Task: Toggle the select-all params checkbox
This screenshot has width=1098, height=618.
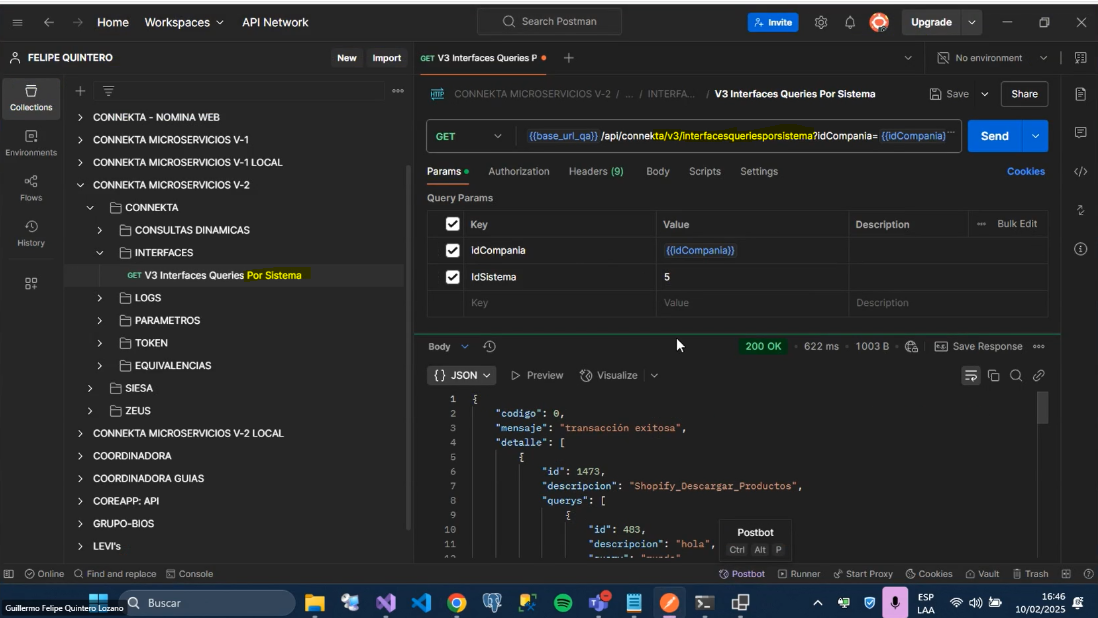Action: [452, 224]
